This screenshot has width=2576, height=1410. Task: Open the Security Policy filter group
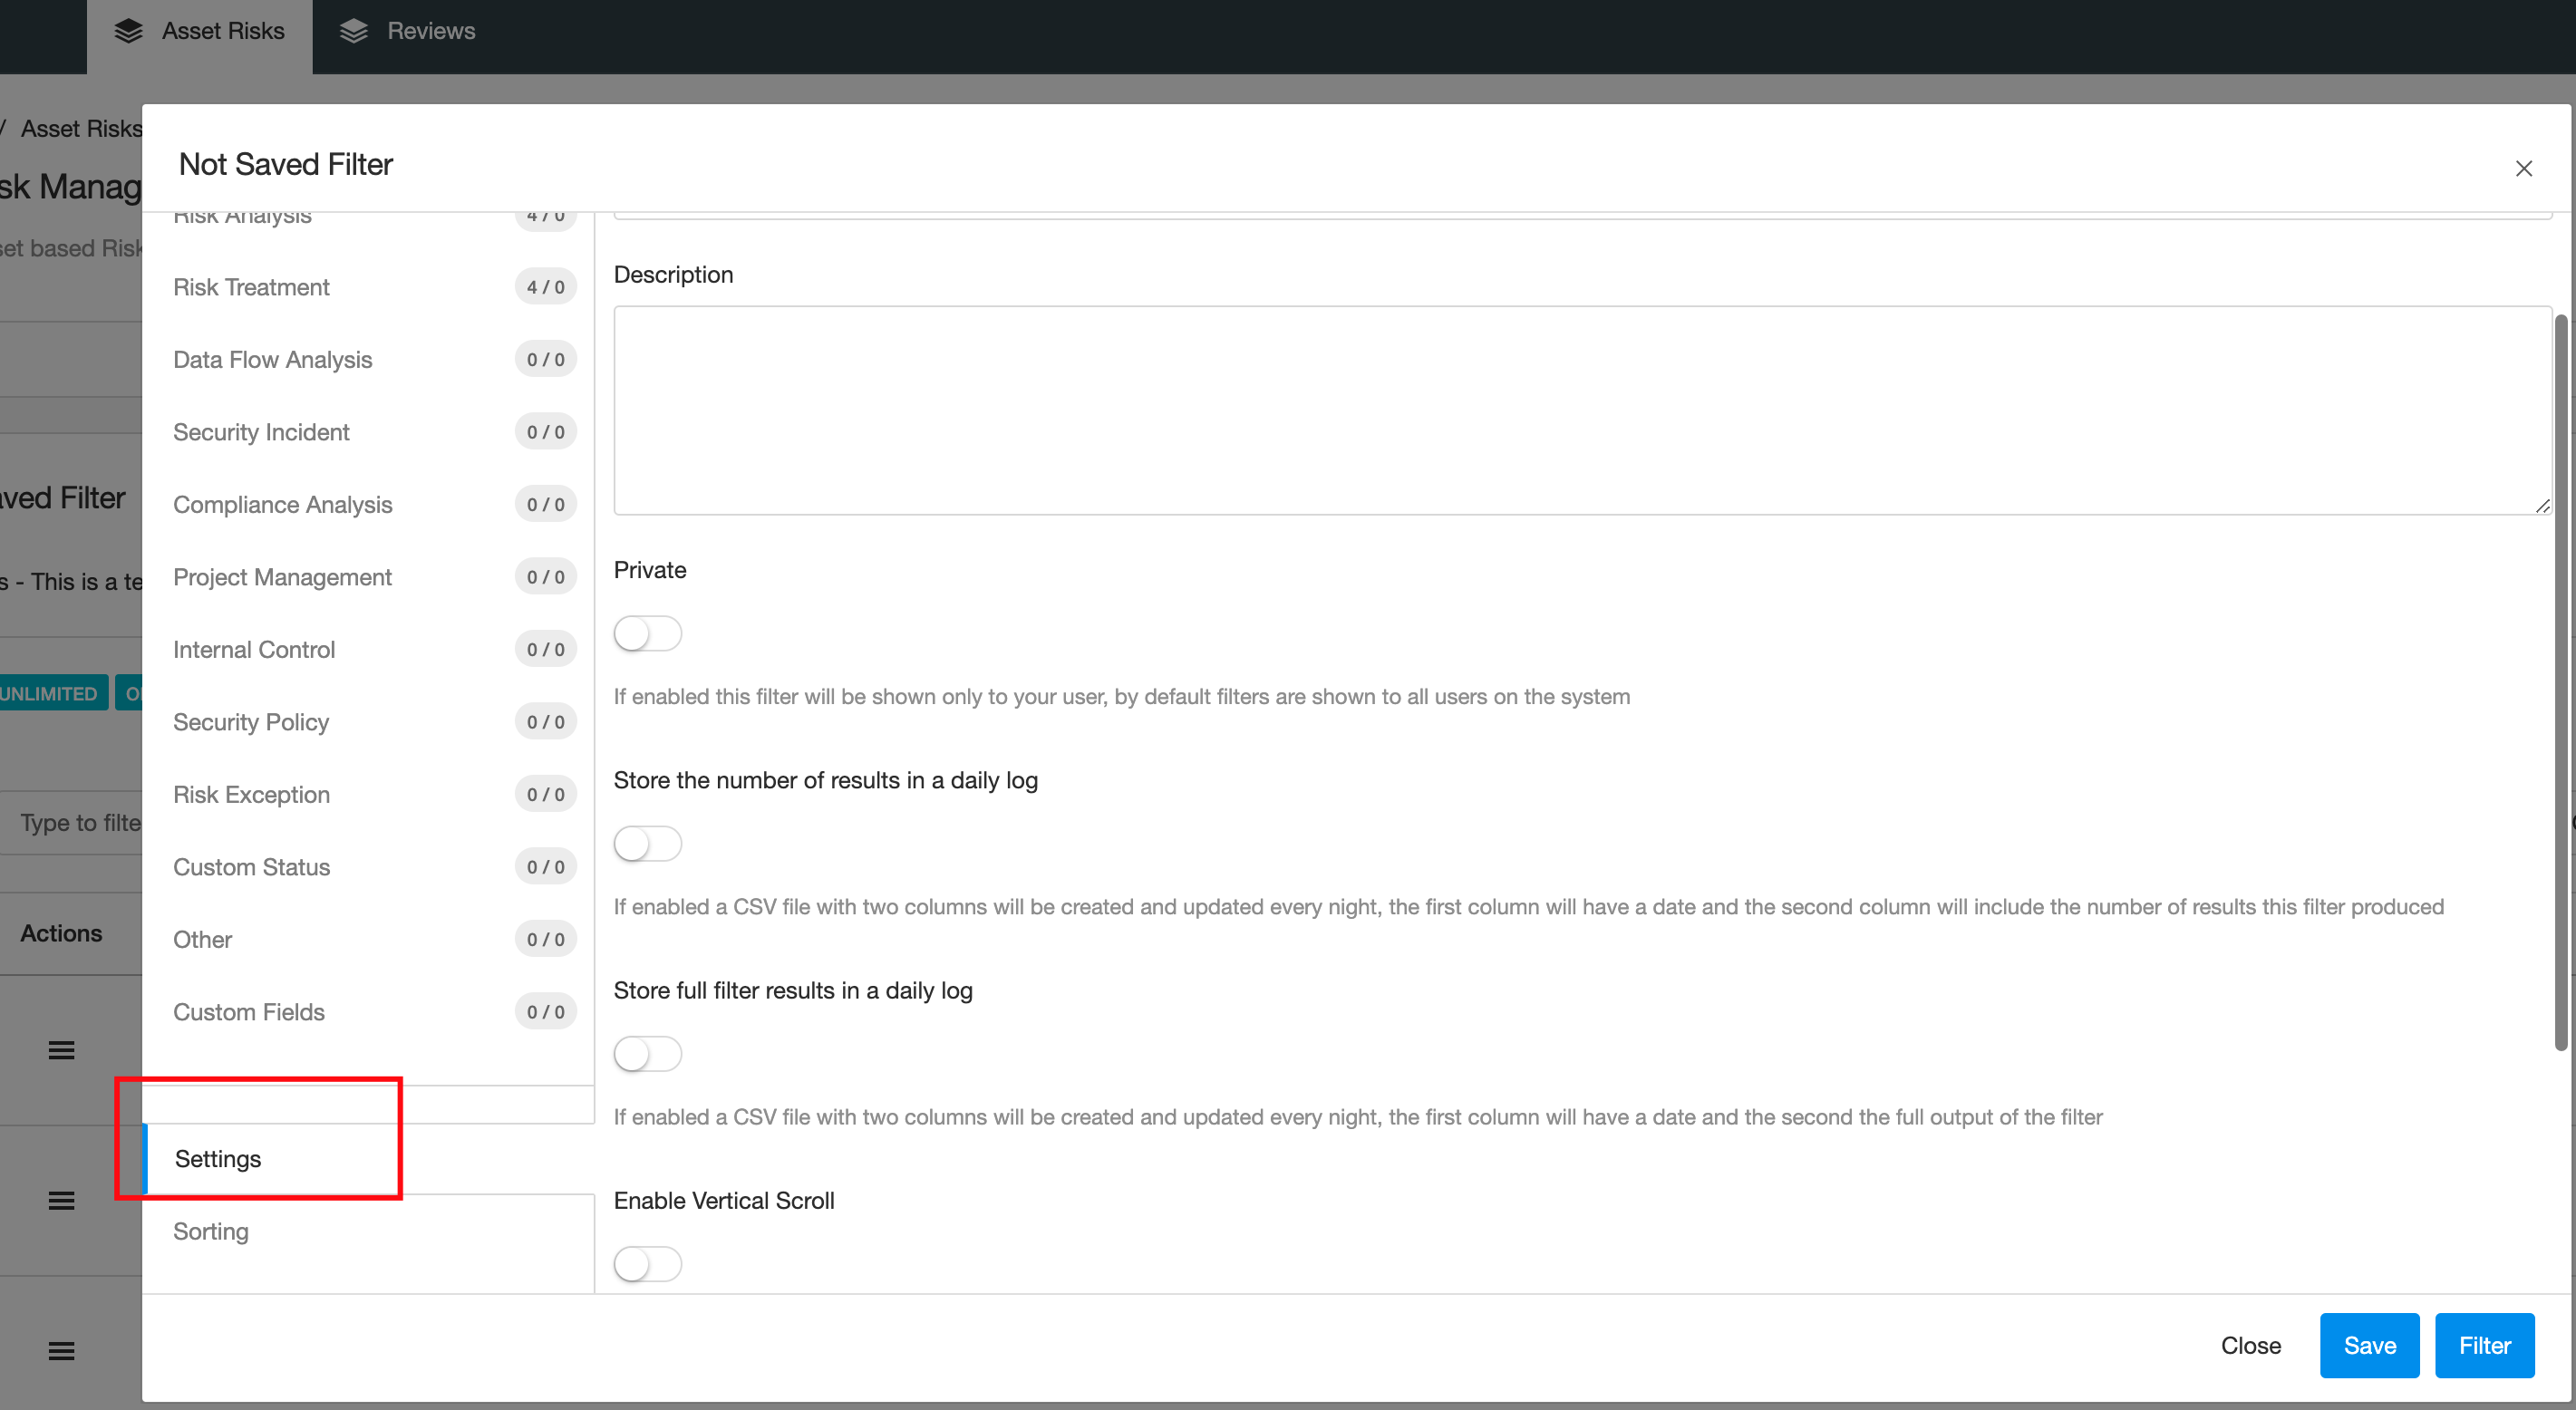pos(370,722)
